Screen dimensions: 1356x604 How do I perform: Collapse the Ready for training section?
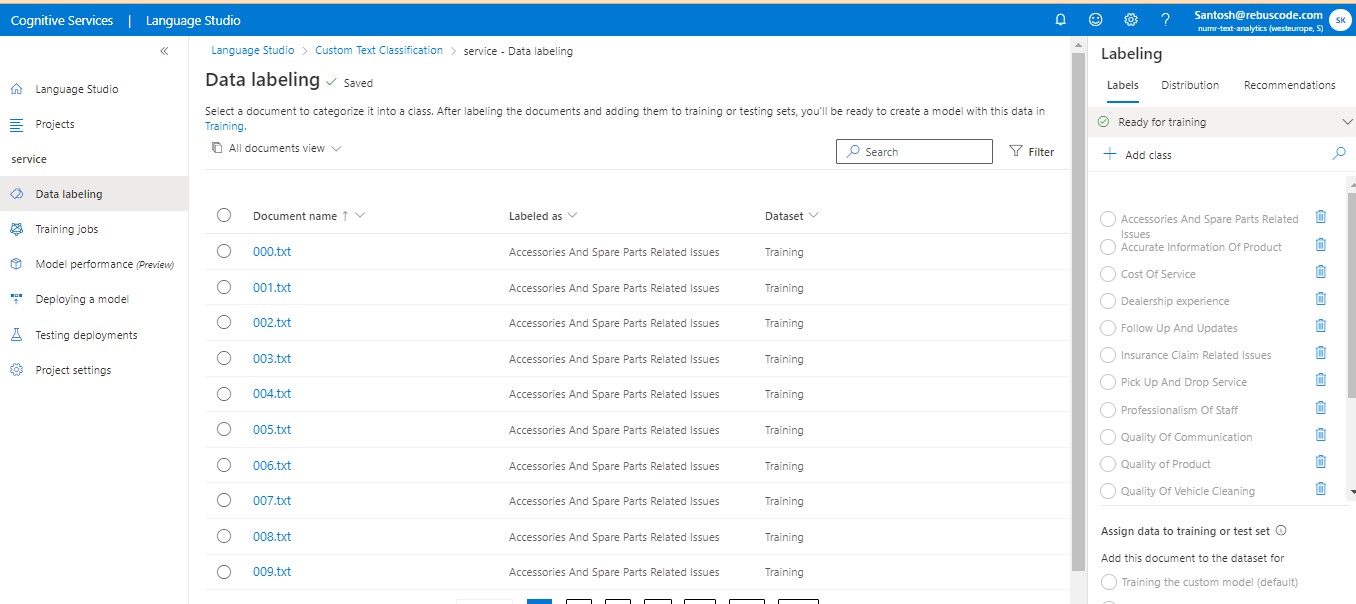[1346, 121]
